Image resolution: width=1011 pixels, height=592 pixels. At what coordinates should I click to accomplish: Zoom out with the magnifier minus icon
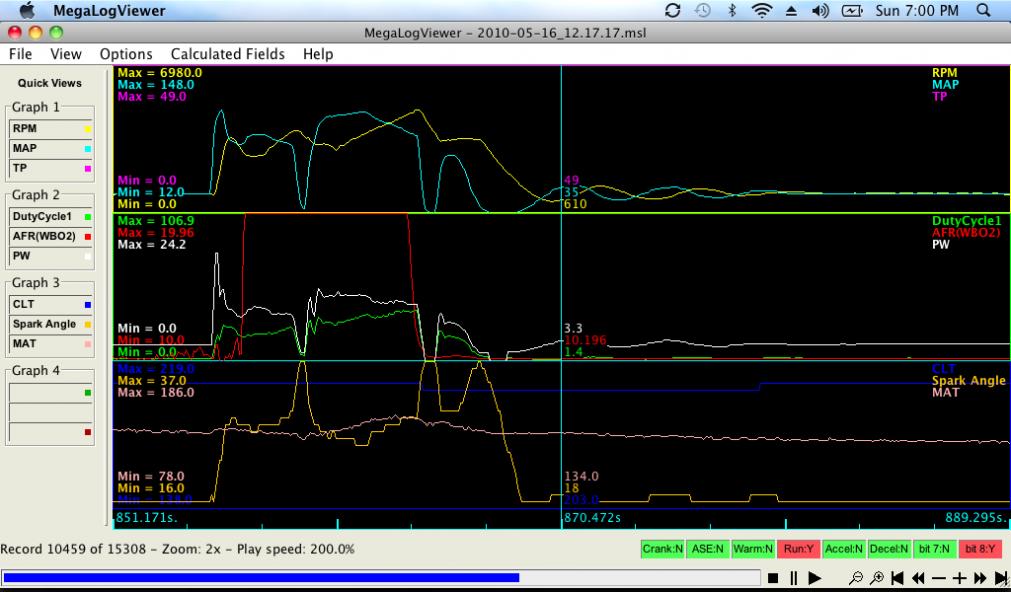(857, 578)
